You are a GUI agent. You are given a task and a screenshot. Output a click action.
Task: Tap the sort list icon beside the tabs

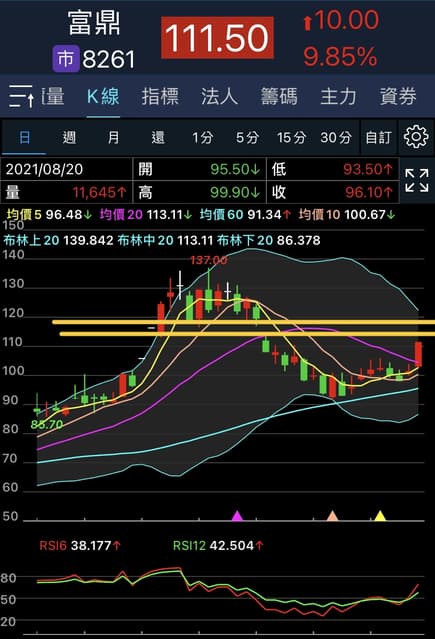click(21, 96)
